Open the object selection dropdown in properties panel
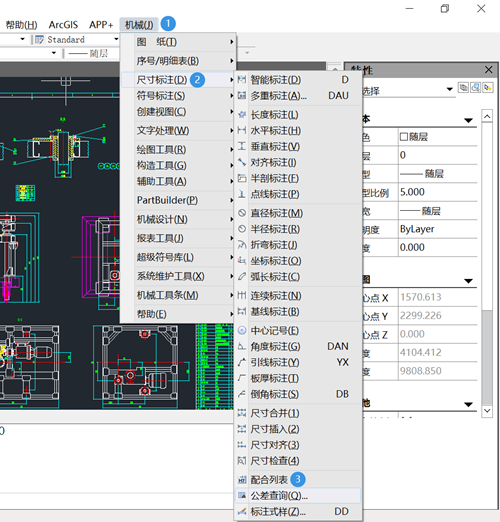500x522 pixels. [x=449, y=89]
